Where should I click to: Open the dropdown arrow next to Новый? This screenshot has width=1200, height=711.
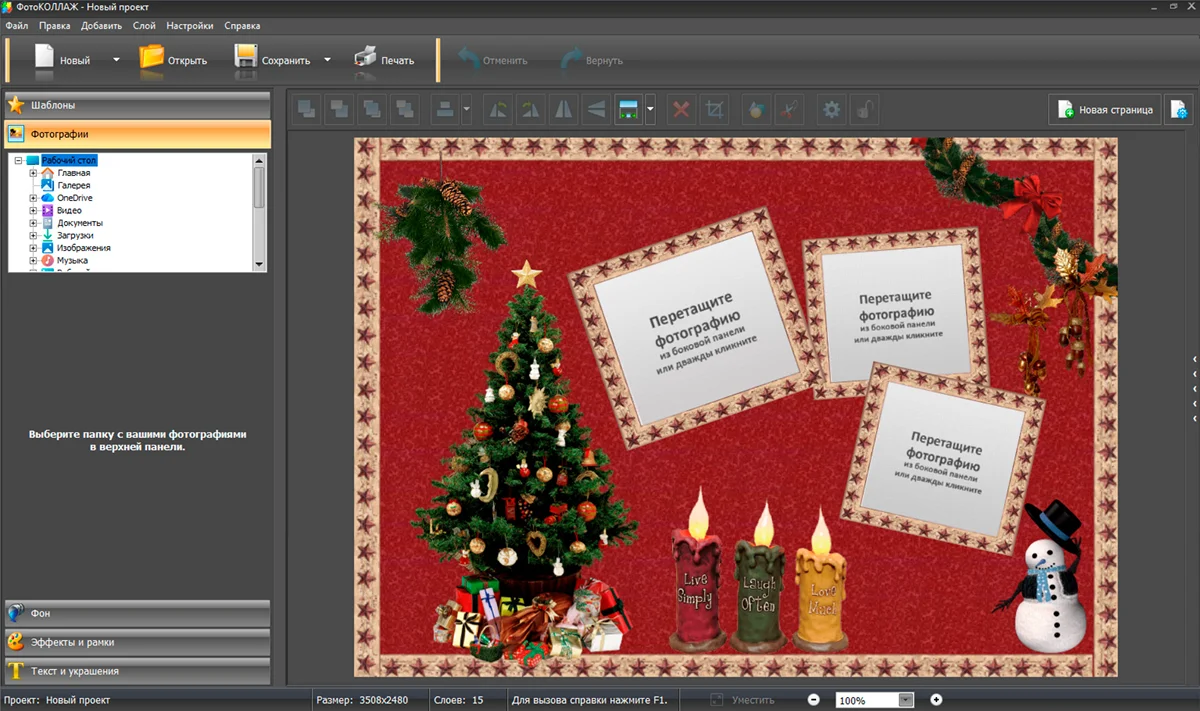click(x=116, y=60)
